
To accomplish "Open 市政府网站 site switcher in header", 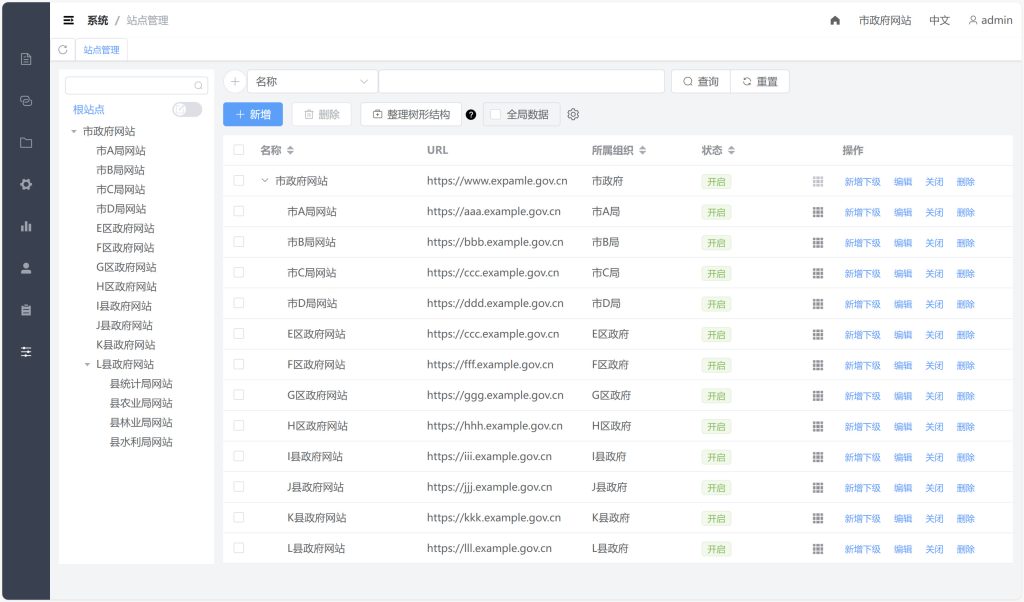I will (885, 20).
